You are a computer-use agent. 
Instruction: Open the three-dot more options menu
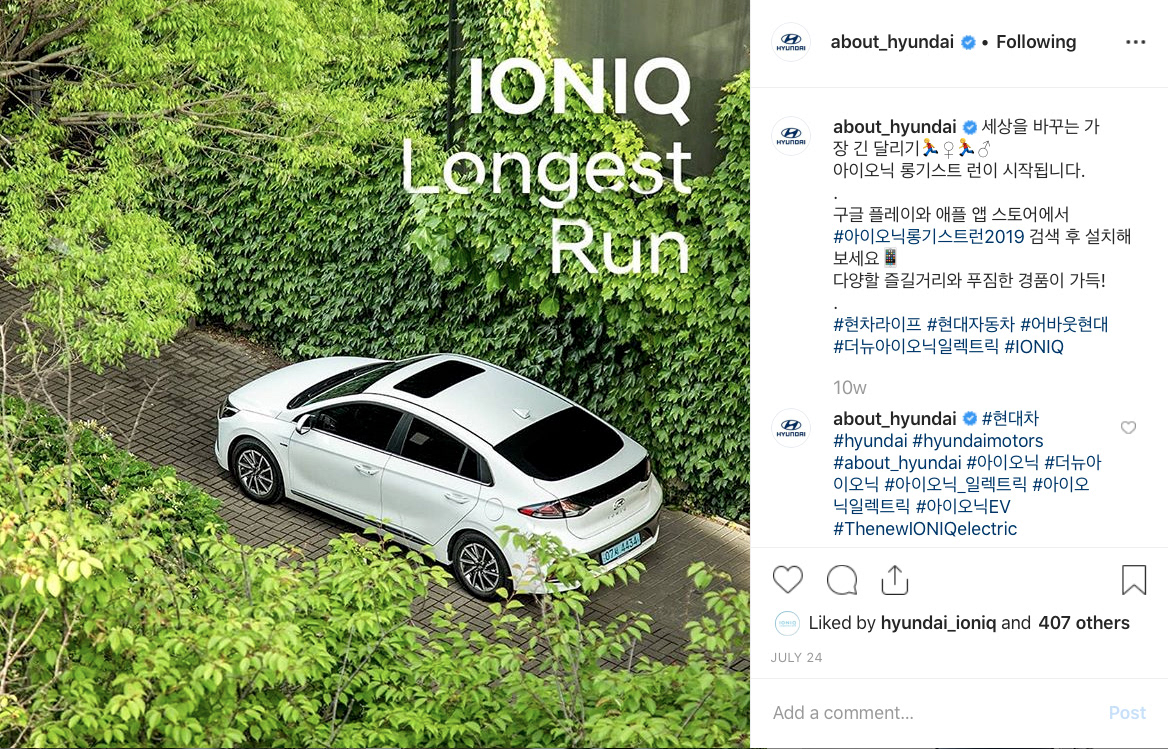1135,42
